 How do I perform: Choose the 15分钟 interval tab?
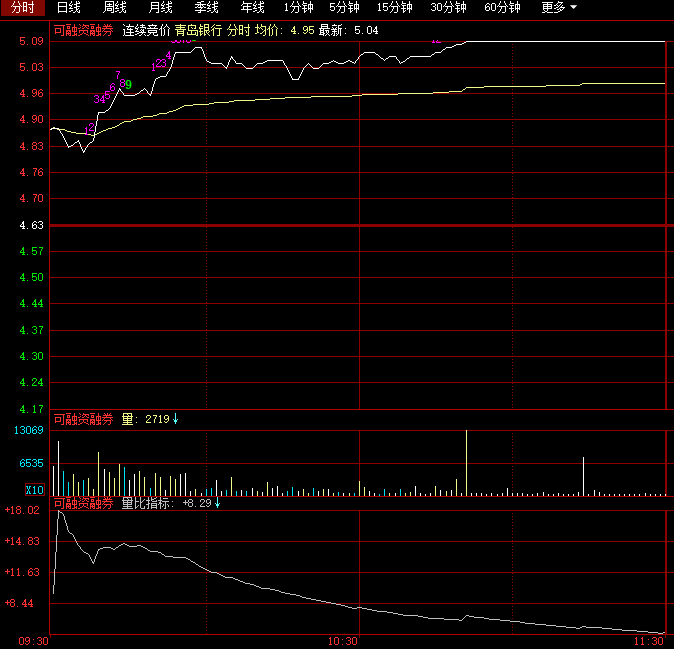394,8
